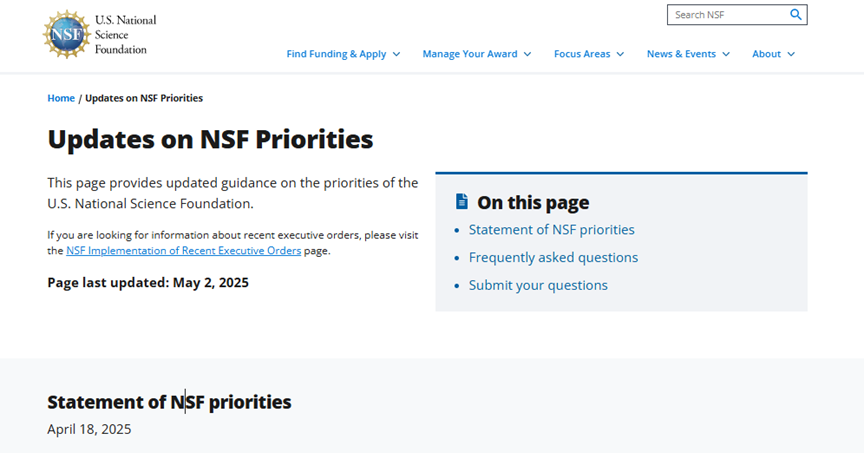Click the Search NSF input field

click(728, 15)
